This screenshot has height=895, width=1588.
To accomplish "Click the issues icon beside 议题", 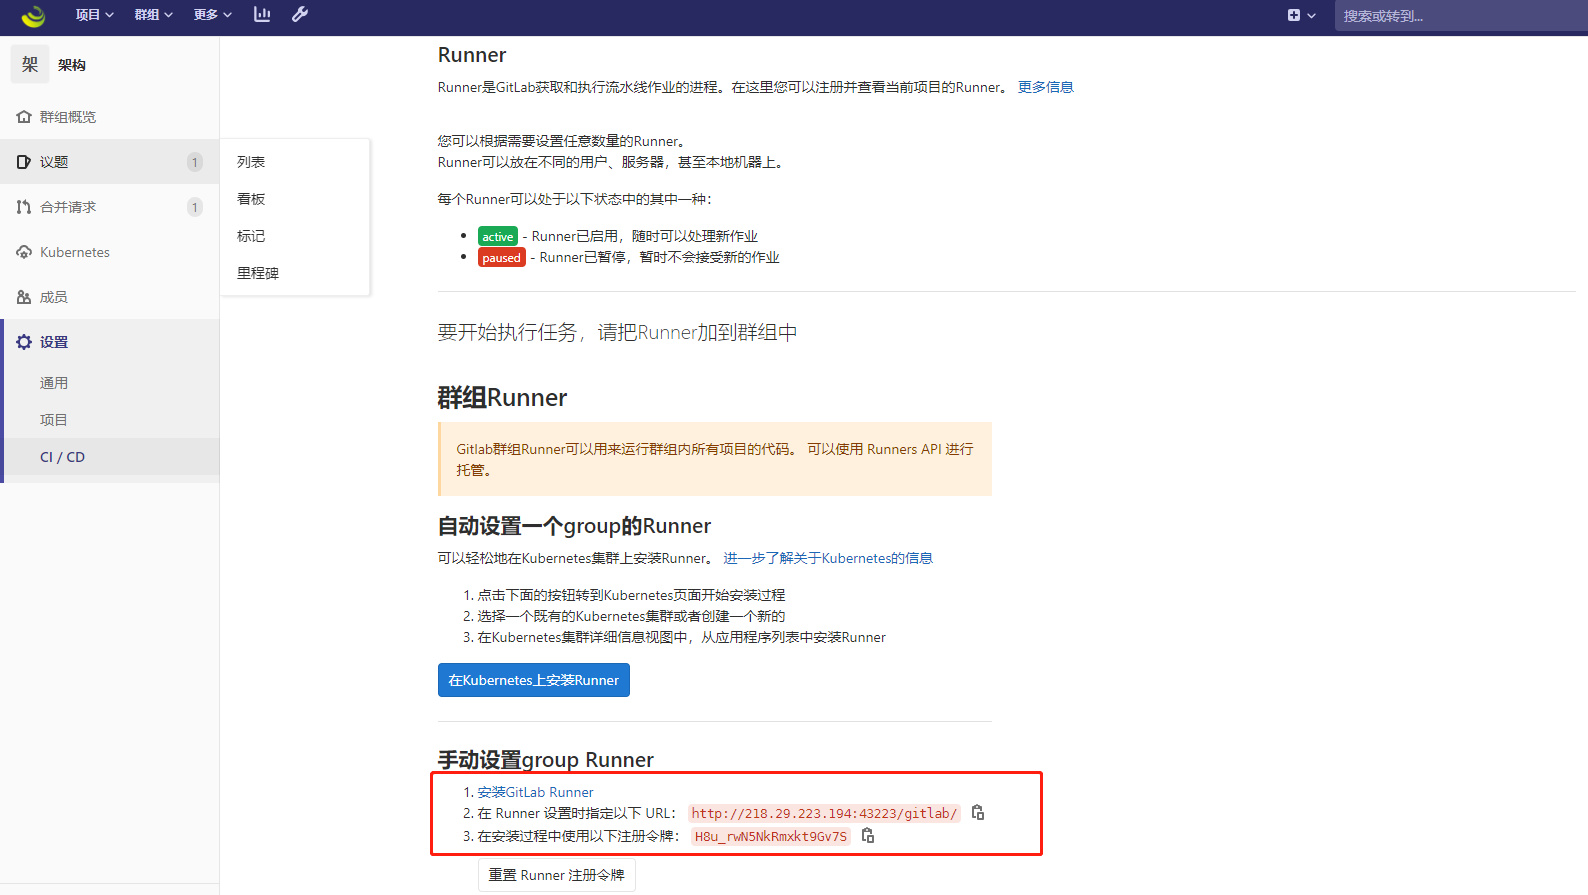I will 24,162.
